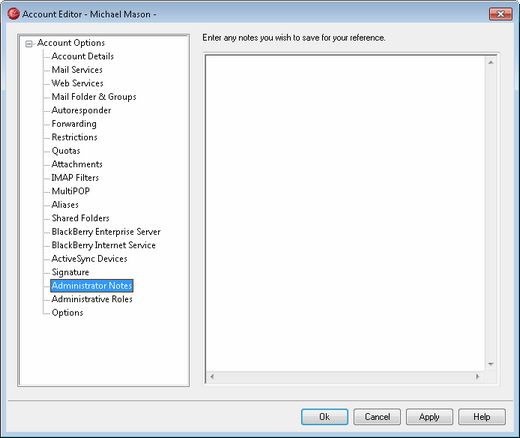
Task: Click the notes scrollbar up arrow
Action: tap(491, 63)
